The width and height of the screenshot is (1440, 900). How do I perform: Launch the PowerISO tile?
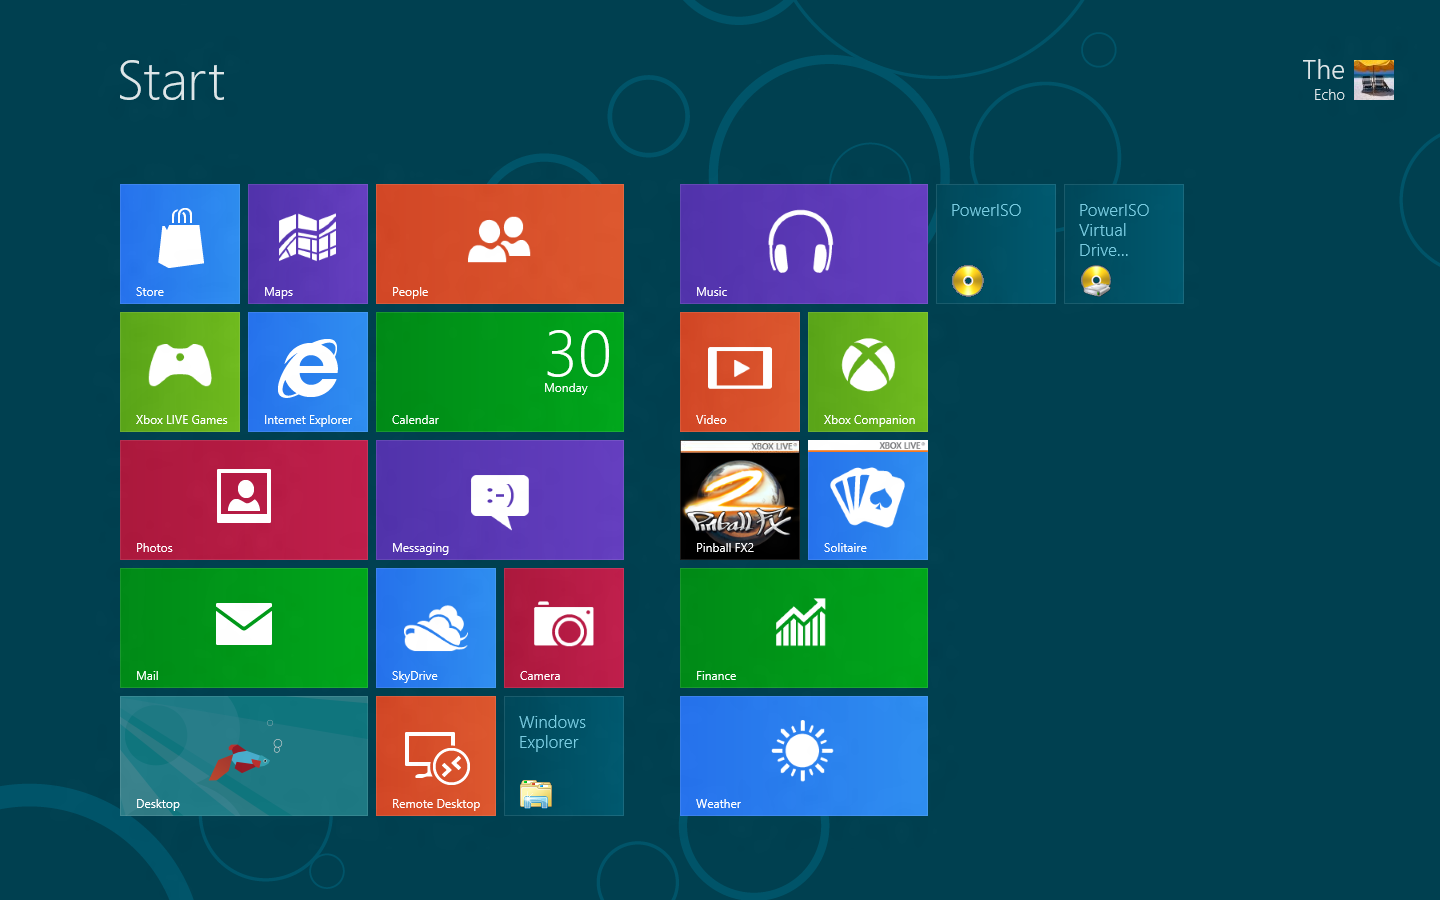[x=996, y=244]
